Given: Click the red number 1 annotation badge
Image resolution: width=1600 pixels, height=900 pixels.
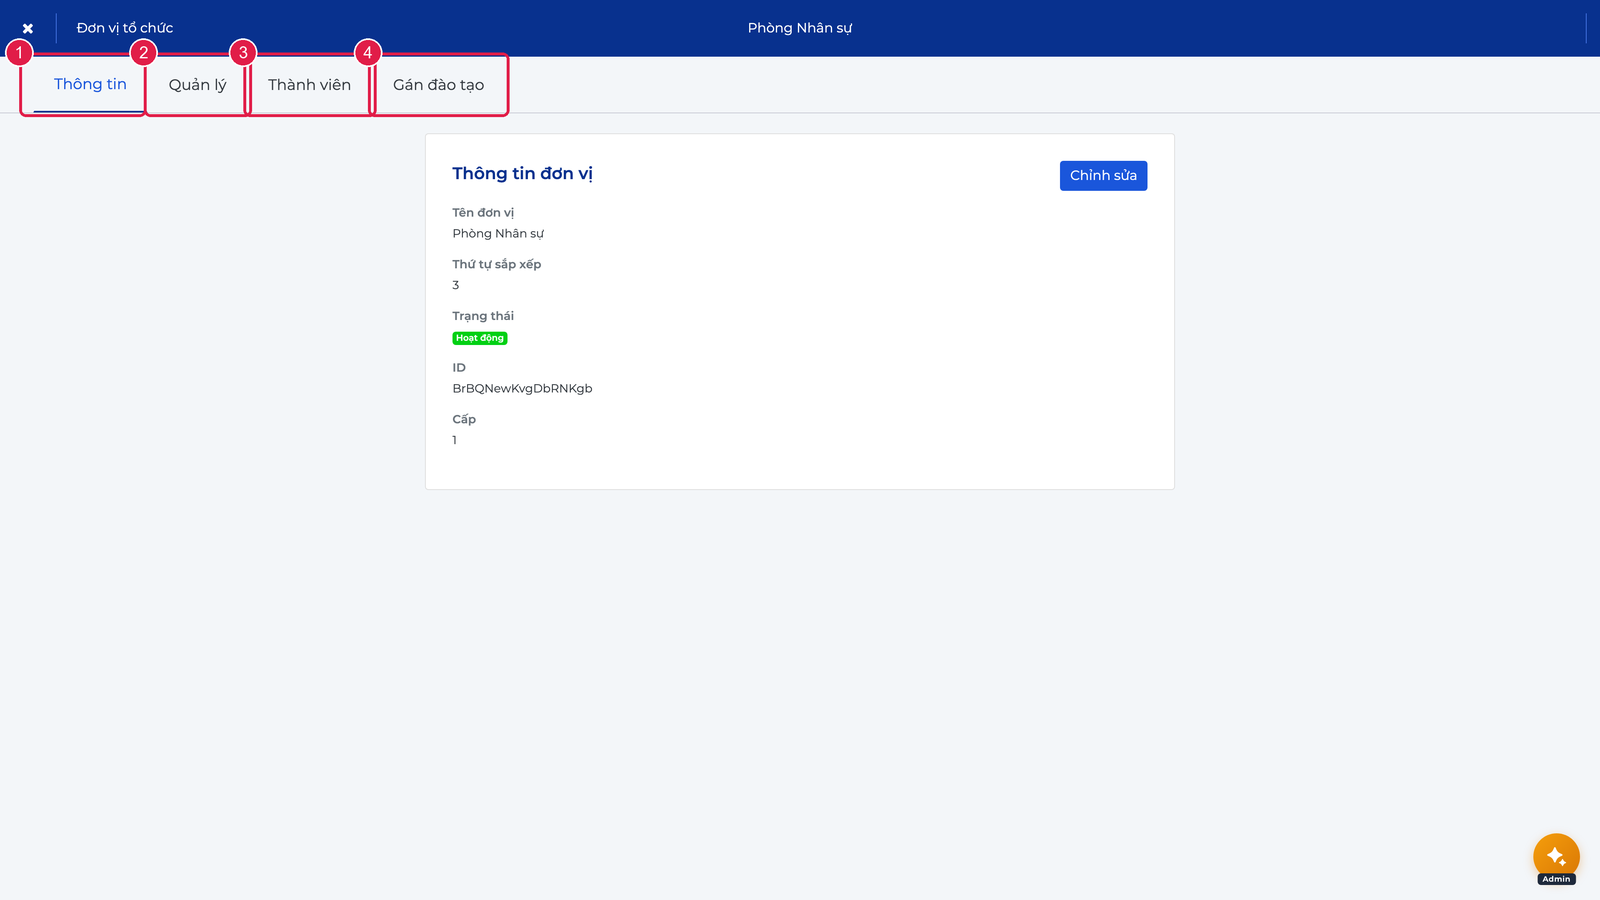Looking at the screenshot, I should [x=19, y=53].
